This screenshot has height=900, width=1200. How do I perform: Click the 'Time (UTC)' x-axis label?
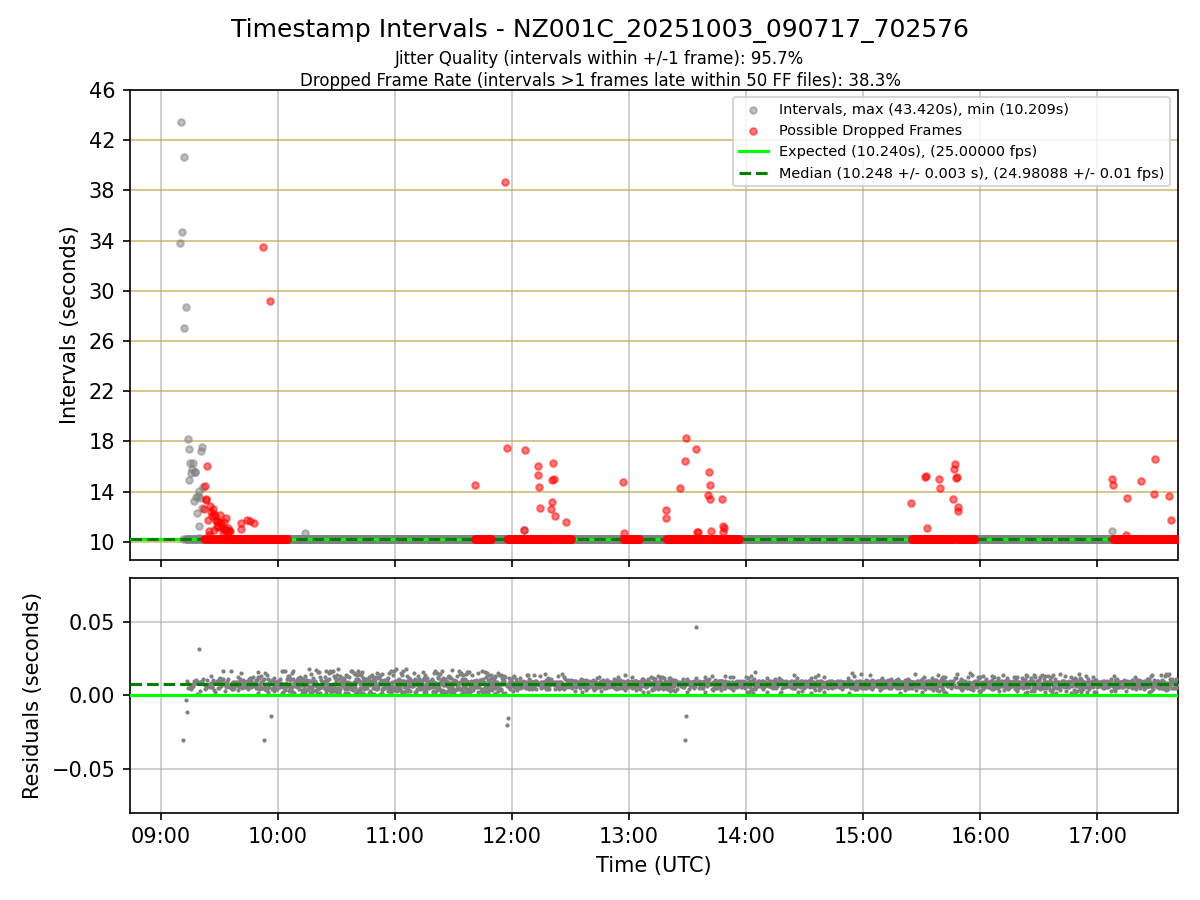653,865
